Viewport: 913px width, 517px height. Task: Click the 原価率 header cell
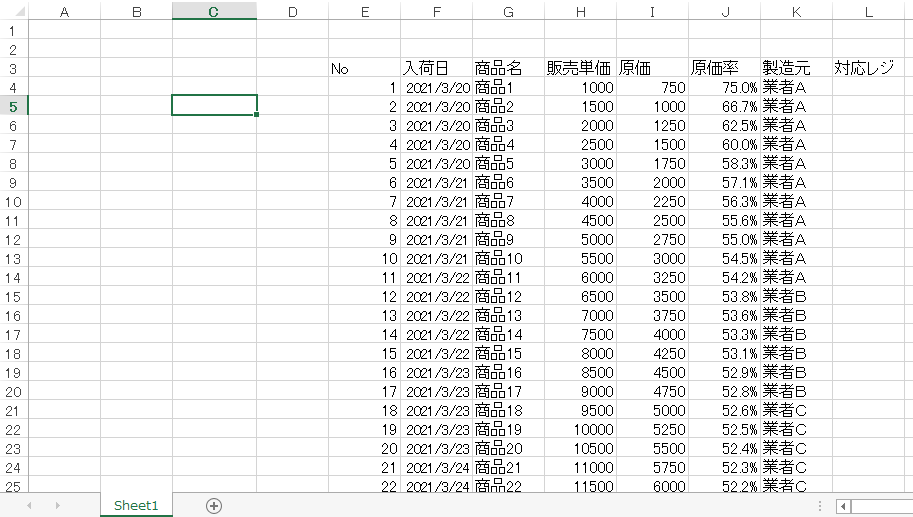tap(724, 68)
